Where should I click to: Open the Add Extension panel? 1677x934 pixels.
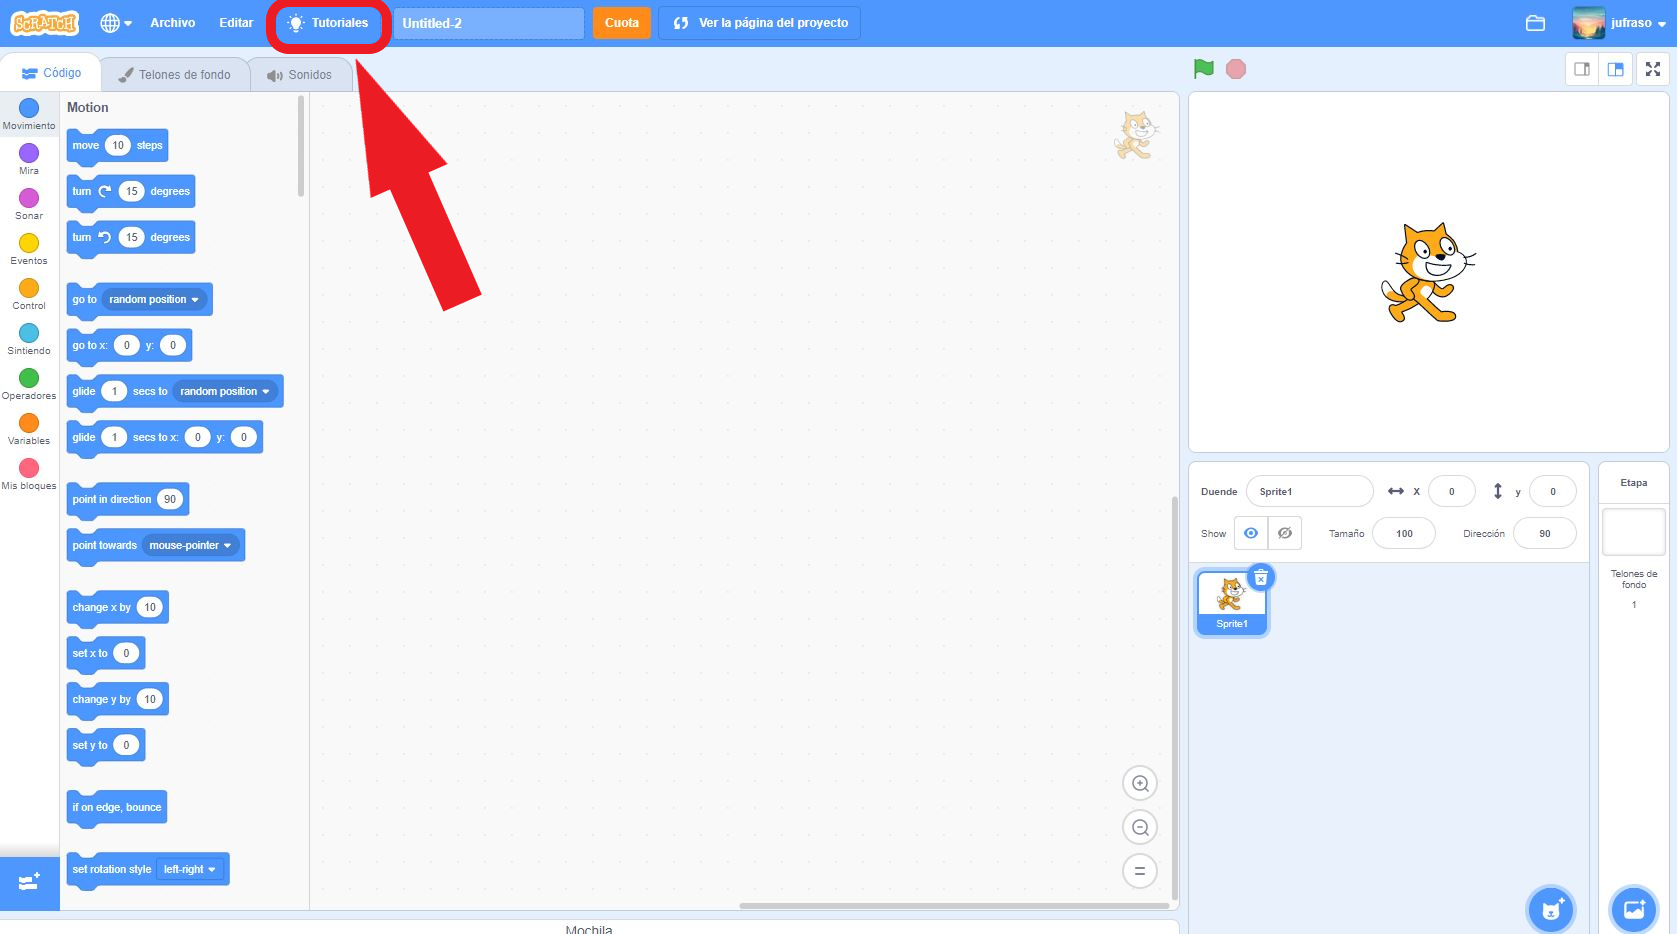tap(30, 883)
